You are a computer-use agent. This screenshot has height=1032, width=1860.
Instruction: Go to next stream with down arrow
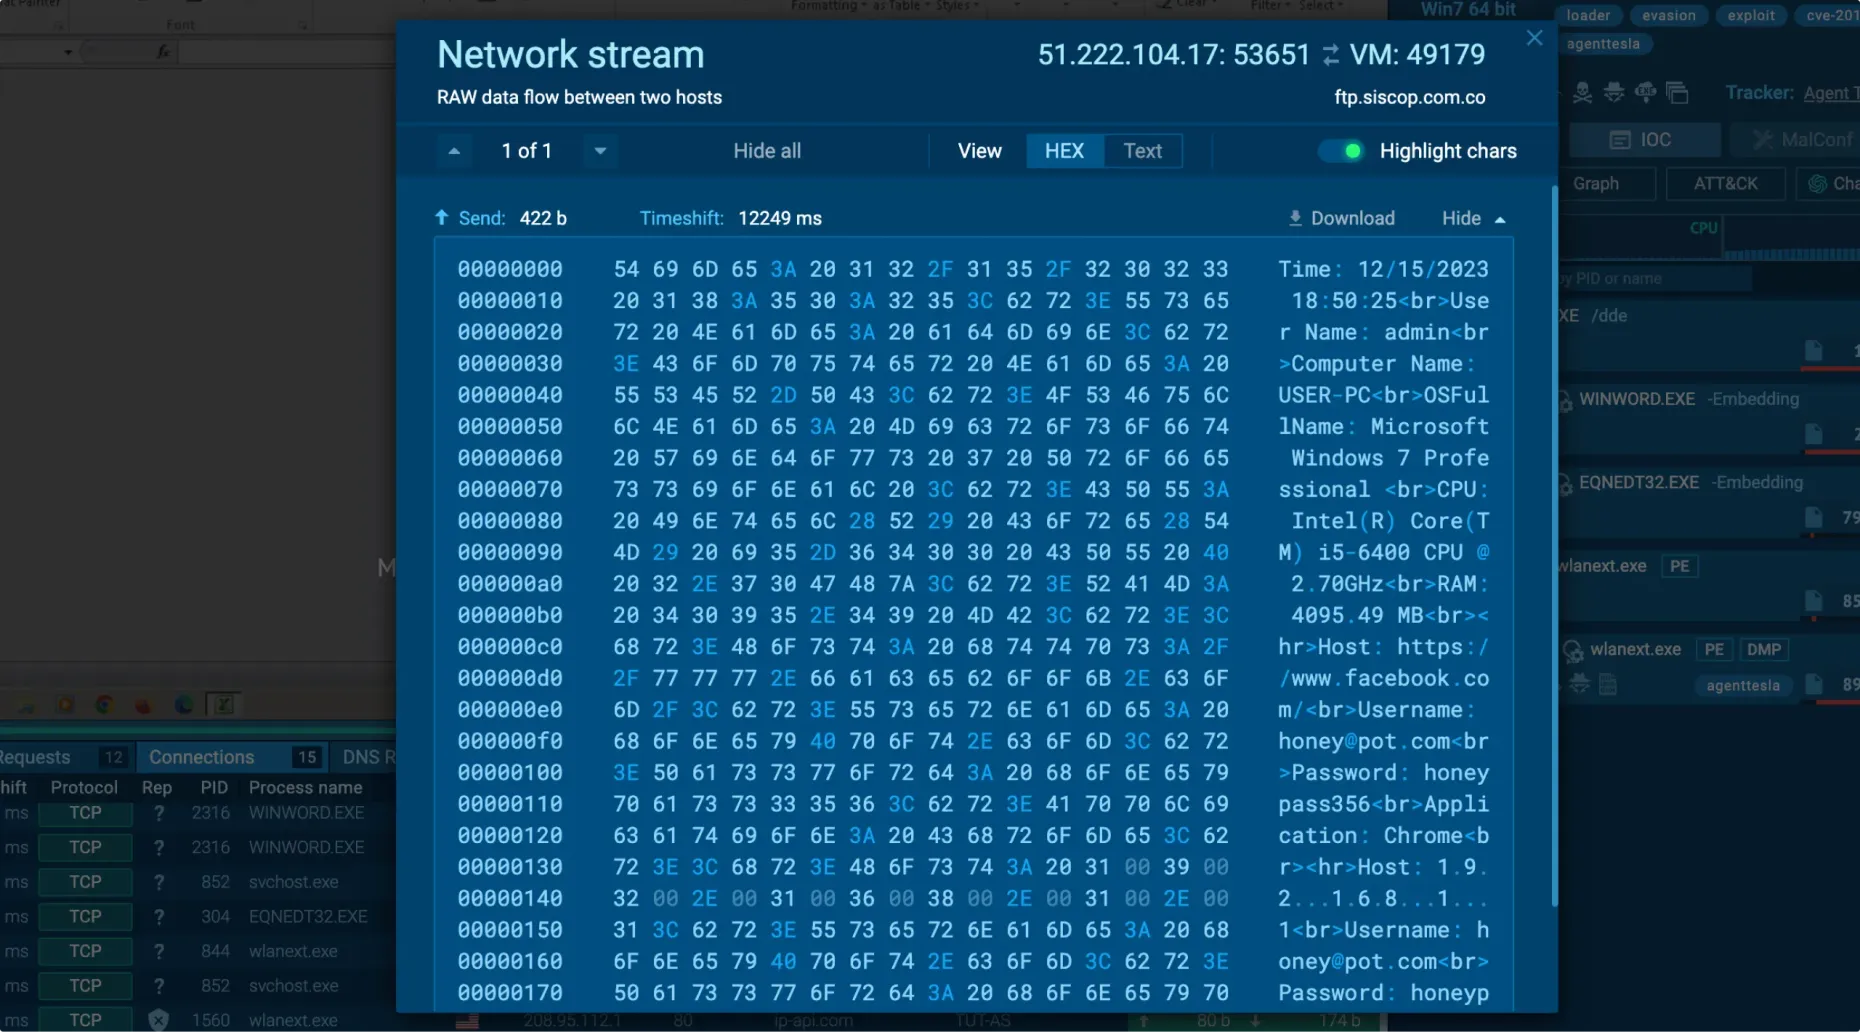(600, 151)
